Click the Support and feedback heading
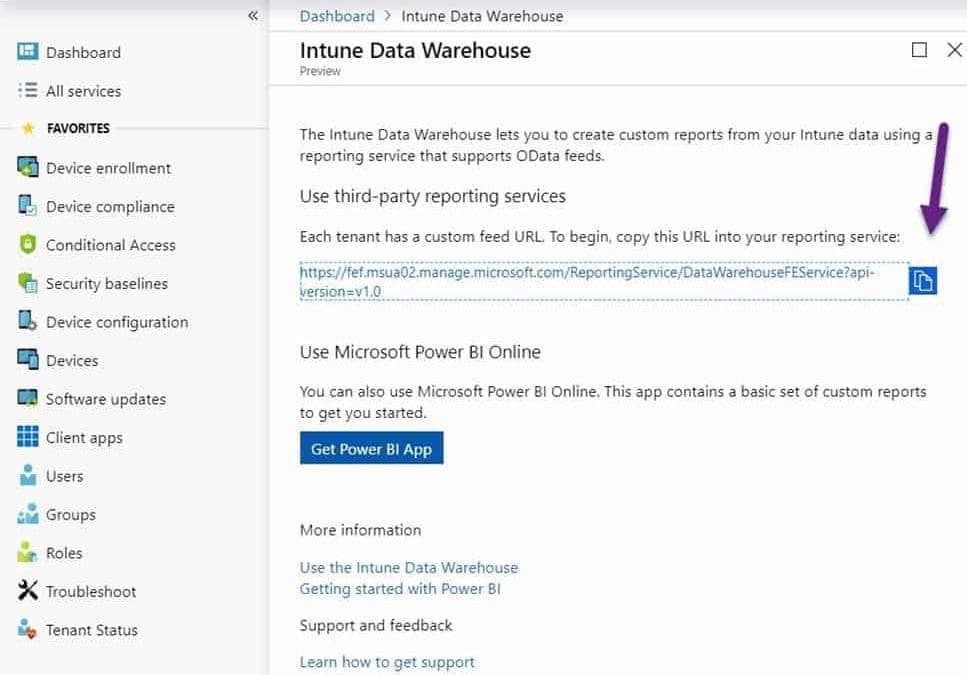This screenshot has width=967, height=675. (x=376, y=626)
